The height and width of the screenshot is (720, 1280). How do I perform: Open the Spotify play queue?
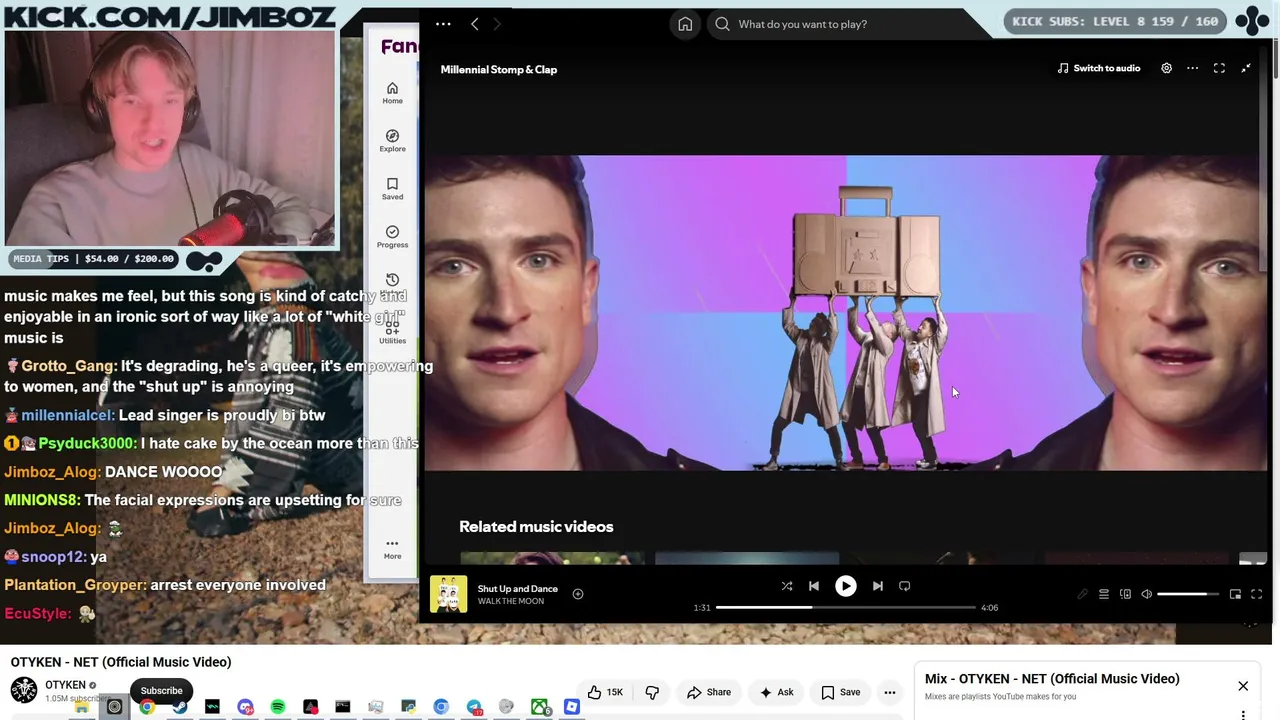click(1104, 594)
